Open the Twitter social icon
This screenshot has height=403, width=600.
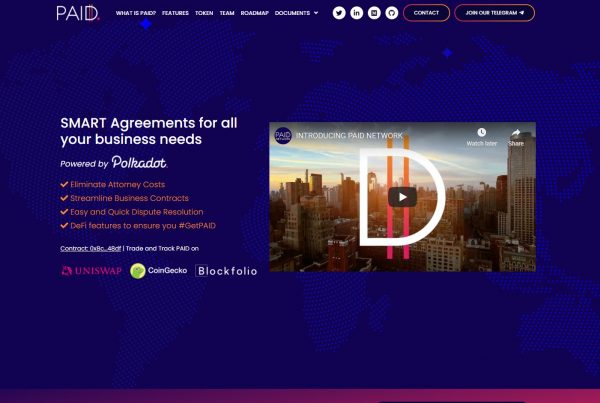tap(339, 13)
